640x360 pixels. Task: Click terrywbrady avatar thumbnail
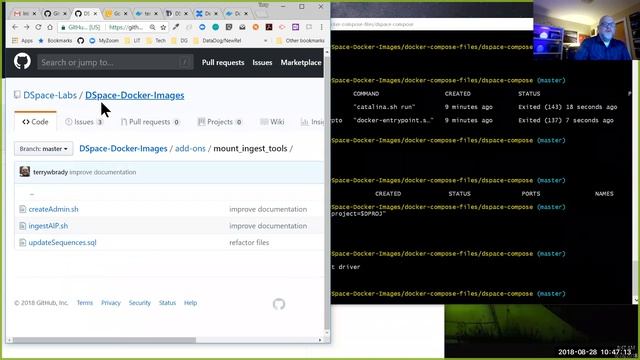pyautogui.click(x=24, y=171)
